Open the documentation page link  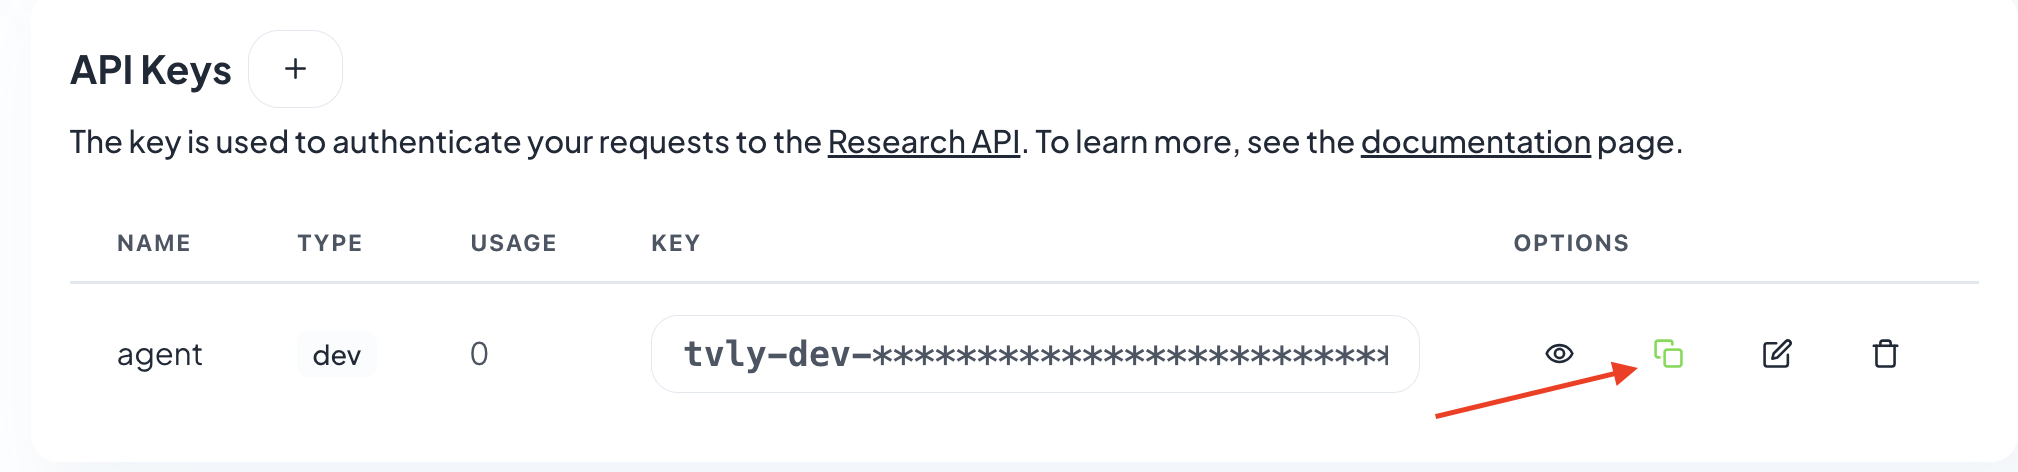(1475, 143)
